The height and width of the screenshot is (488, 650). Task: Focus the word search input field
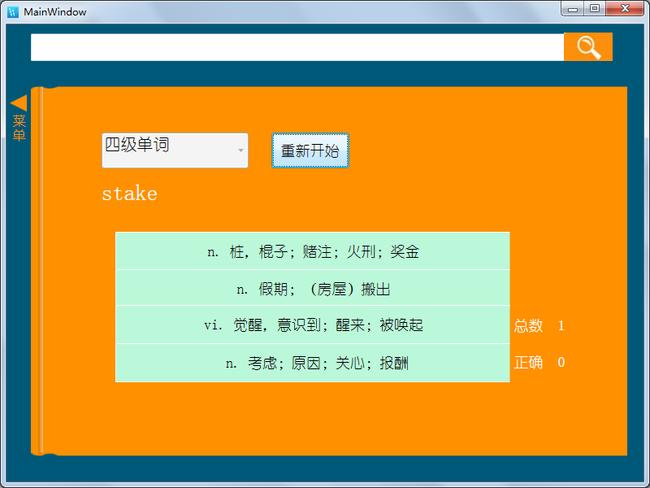297,47
